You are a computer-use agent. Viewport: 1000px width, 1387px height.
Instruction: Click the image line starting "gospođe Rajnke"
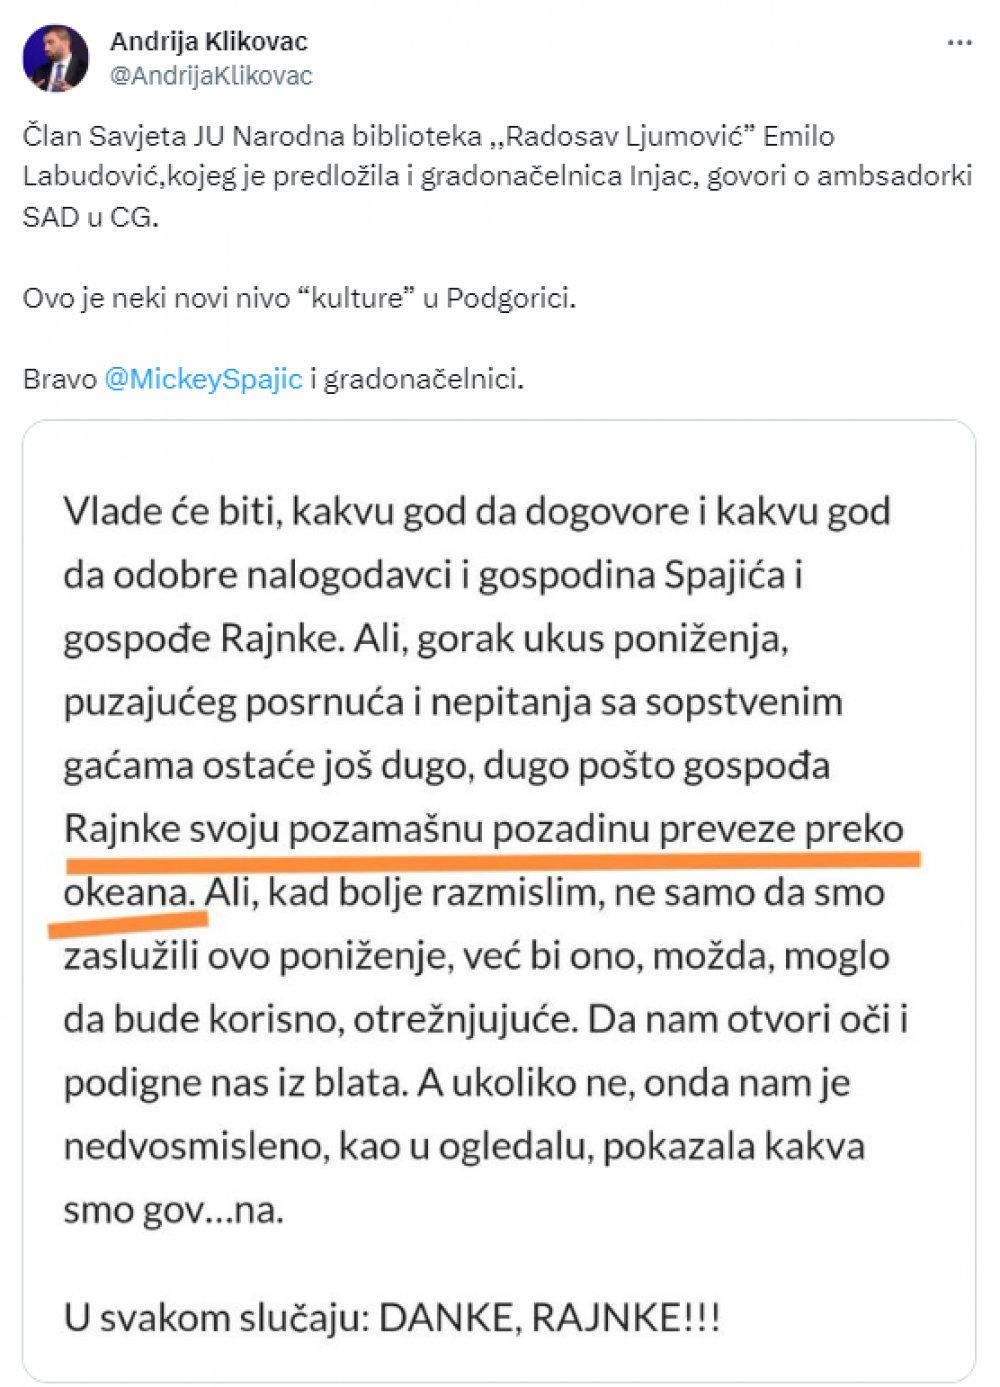[425, 639]
